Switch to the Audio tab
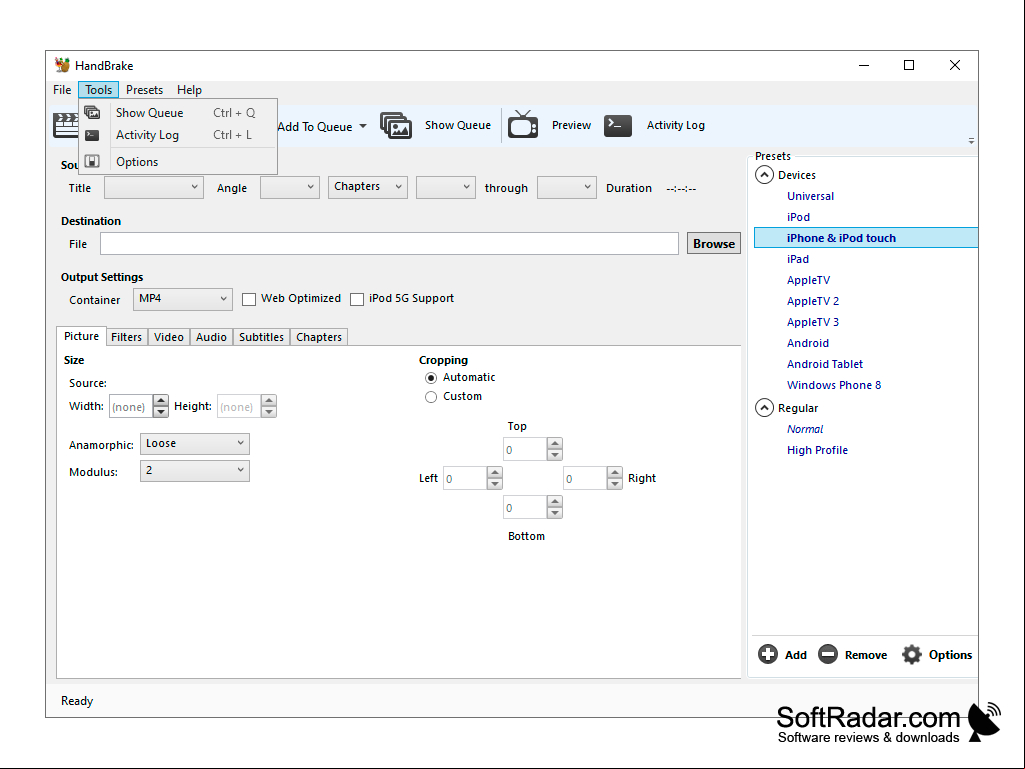1025x769 pixels. (211, 337)
